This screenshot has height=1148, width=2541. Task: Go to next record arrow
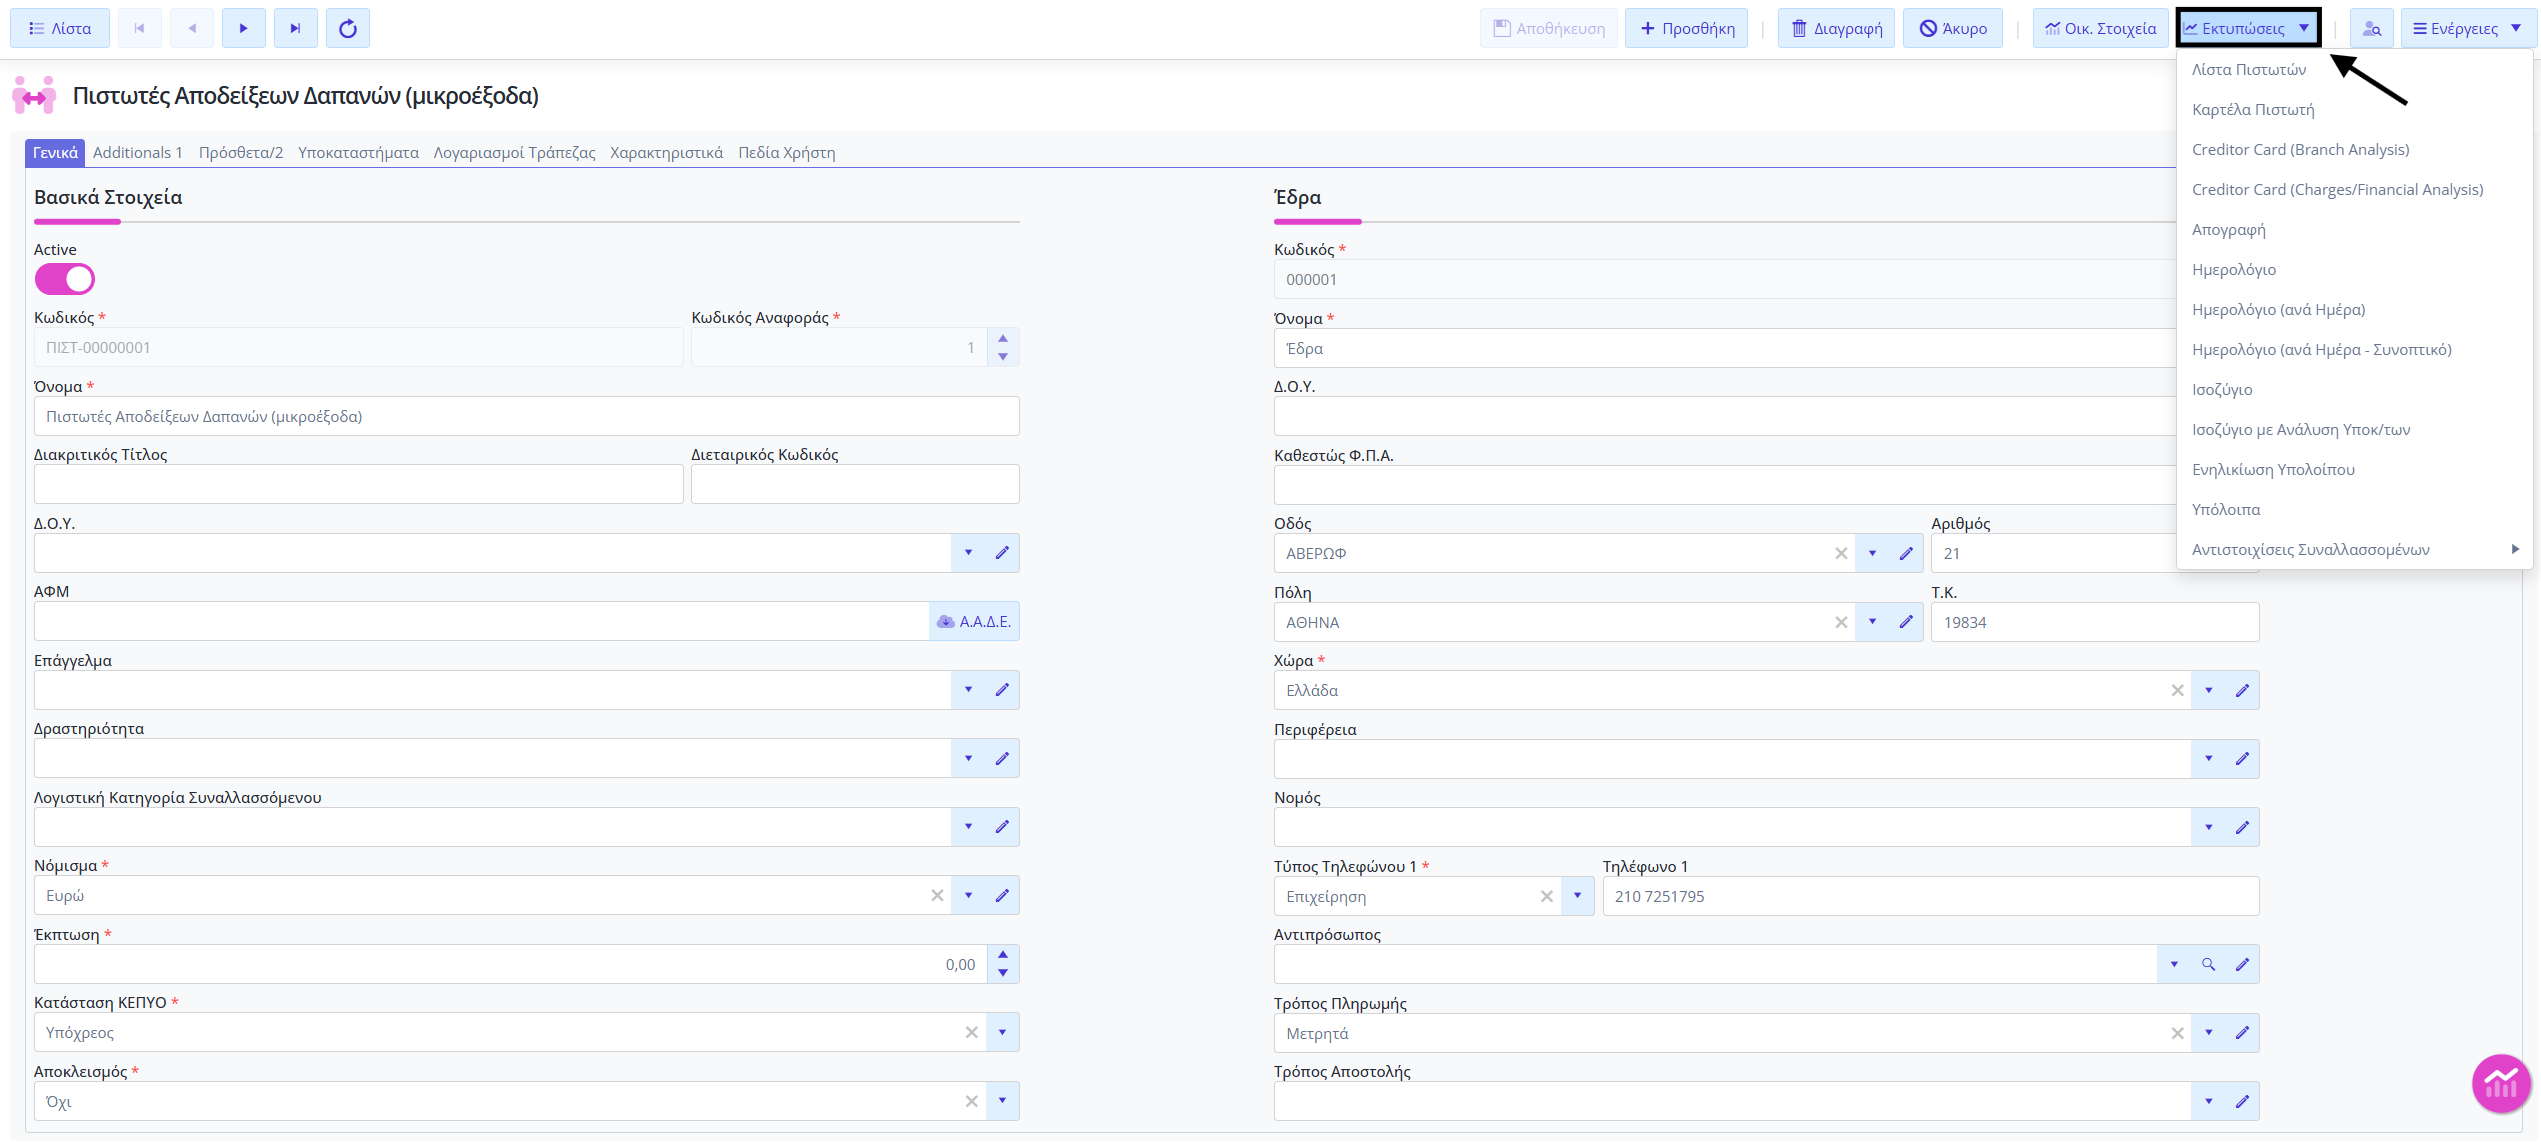[x=243, y=28]
